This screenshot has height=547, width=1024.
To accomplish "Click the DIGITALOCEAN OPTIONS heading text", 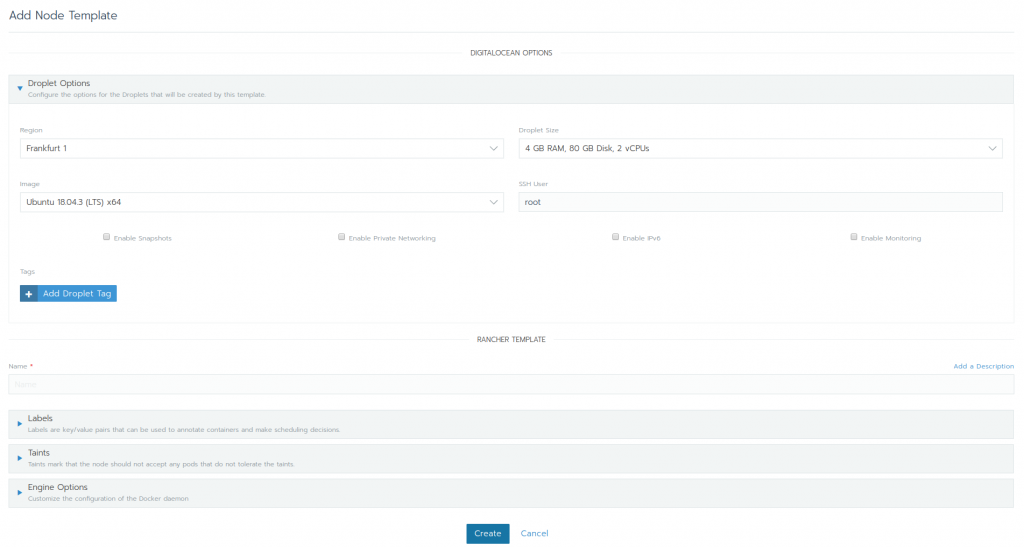I will tap(511, 53).
